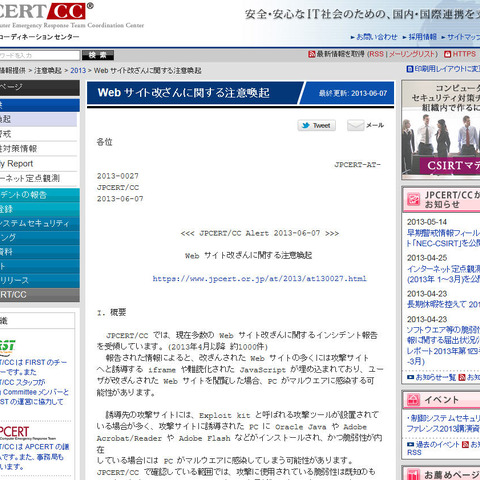Image resolution: width=480 pixels, height=480 pixels.
Task: Click the イベント panel icon
Action: click(413, 399)
